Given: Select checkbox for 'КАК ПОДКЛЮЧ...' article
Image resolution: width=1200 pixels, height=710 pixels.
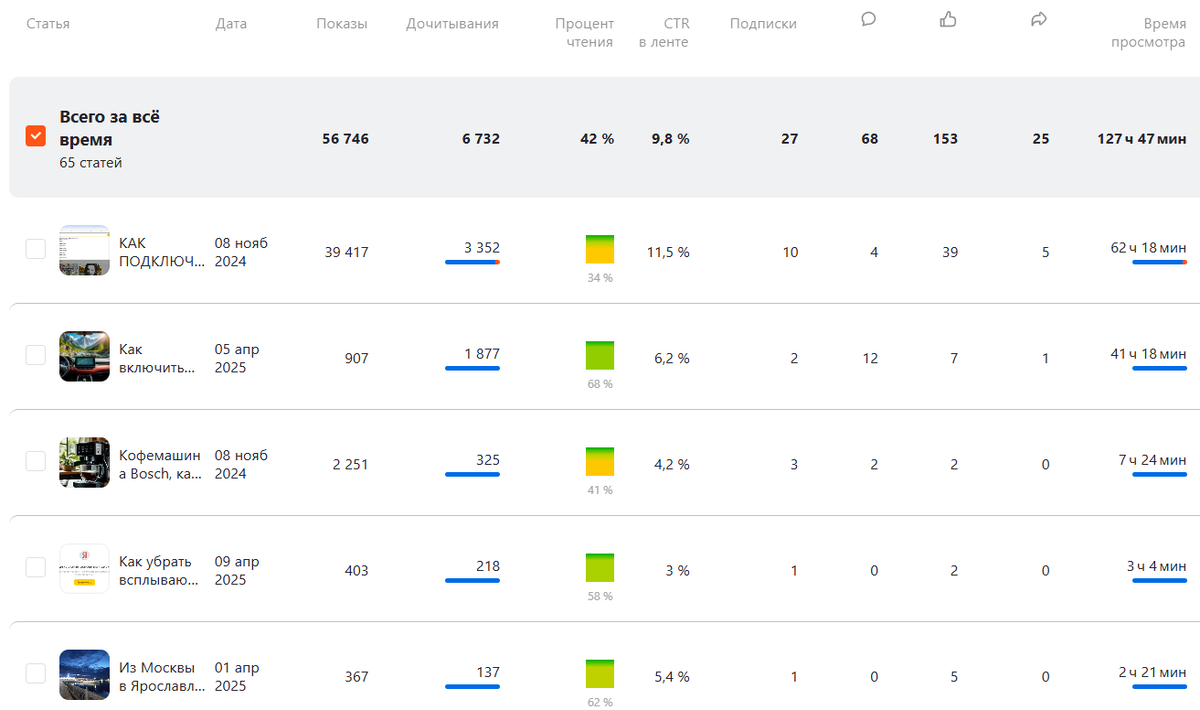Looking at the screenshot, I should pyautogui.click(x=35, y=249).
